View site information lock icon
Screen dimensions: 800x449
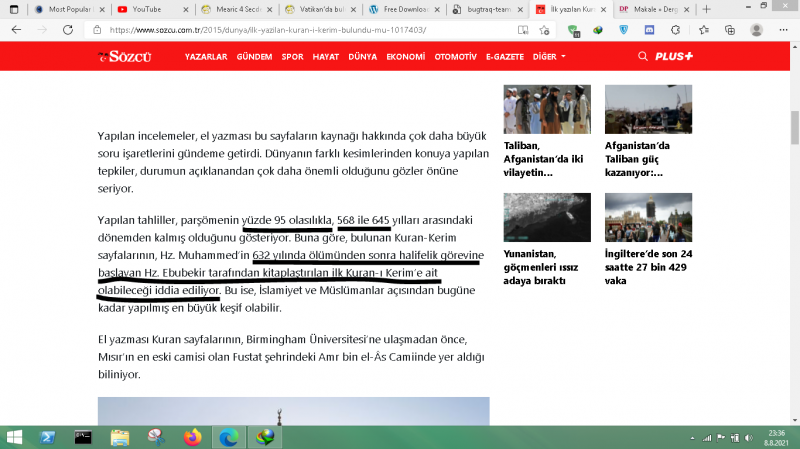point(97,30)
